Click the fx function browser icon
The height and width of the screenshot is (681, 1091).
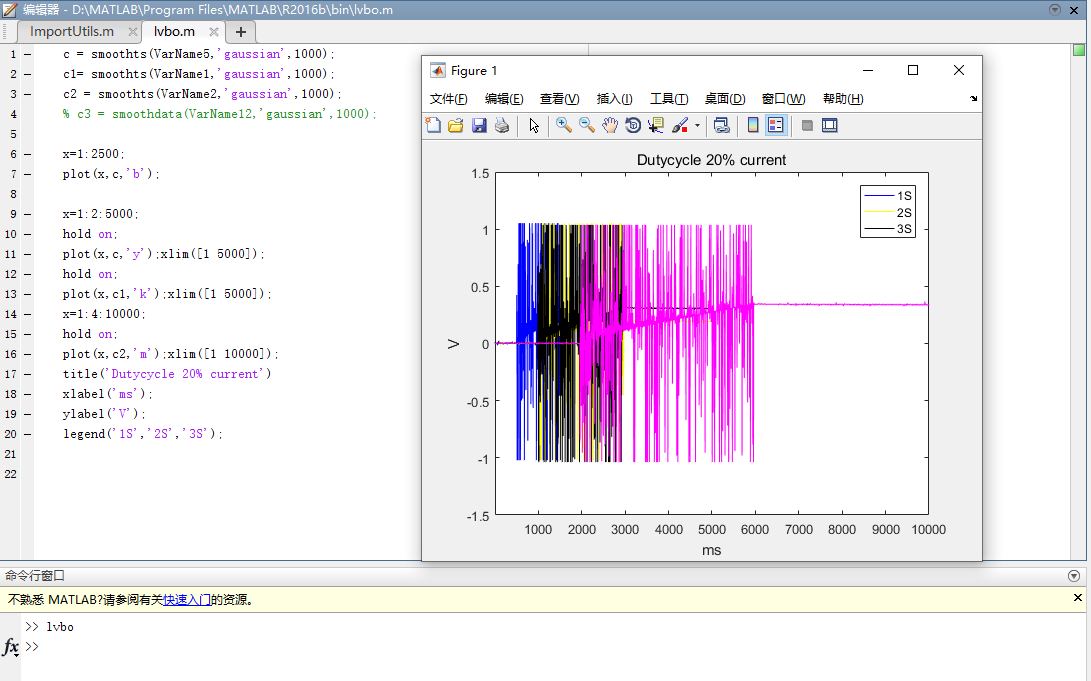[x=10, y=648]
